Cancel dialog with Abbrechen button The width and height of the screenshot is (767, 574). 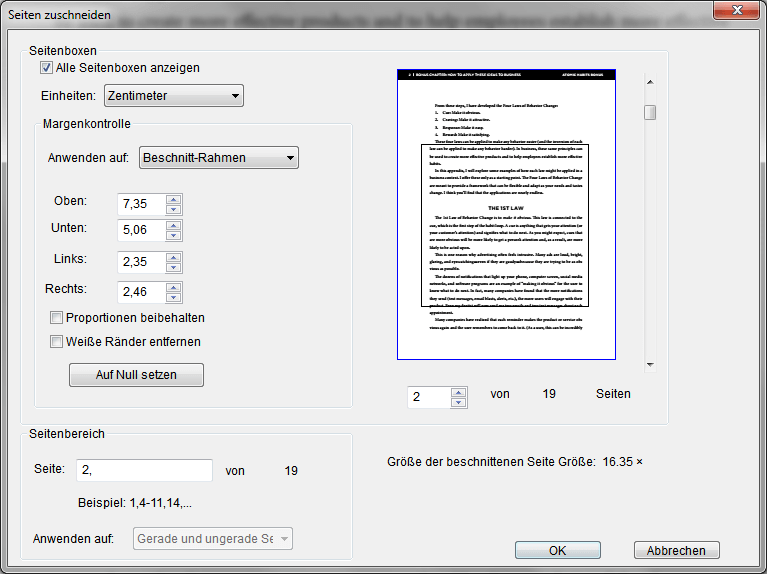point(677,550)
